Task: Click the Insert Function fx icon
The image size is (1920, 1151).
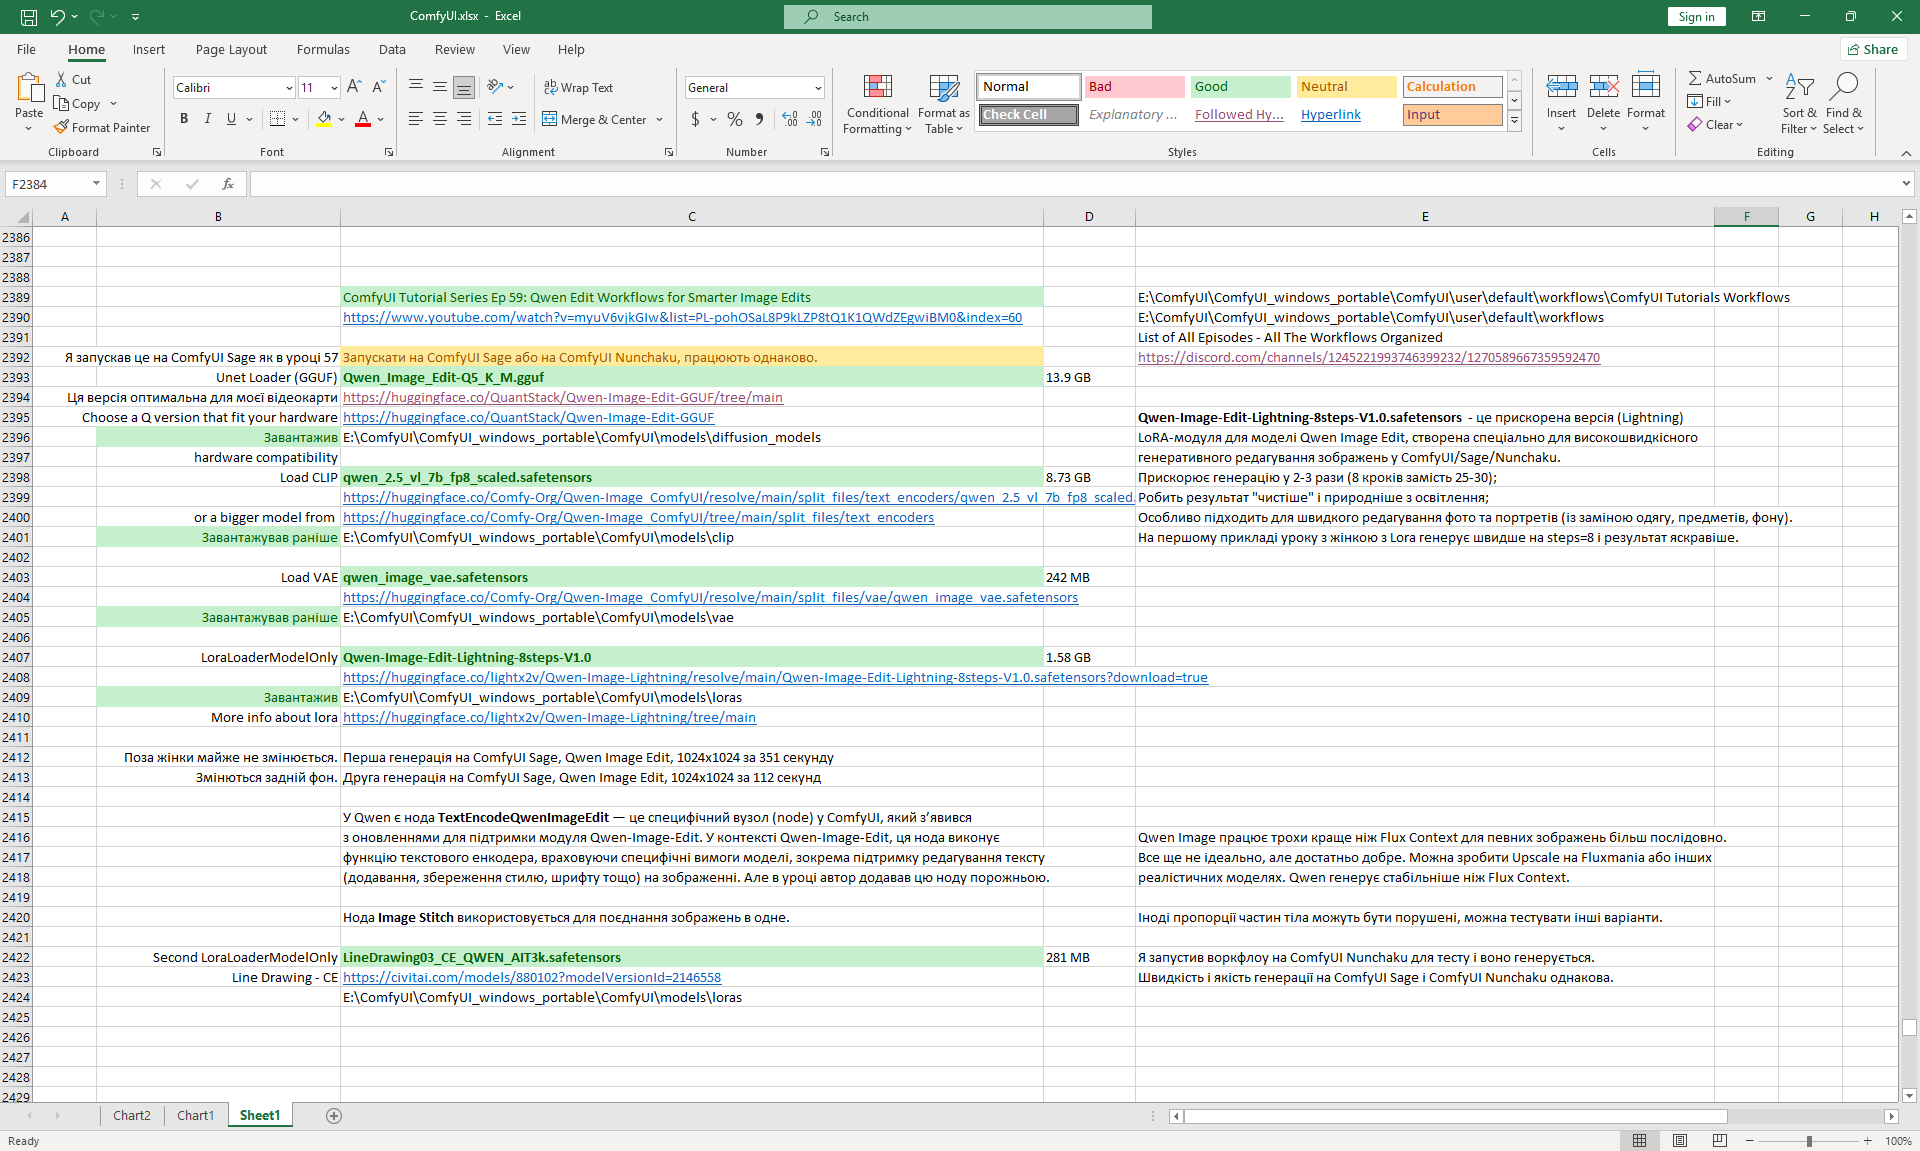Action: (x=228, y=184)
